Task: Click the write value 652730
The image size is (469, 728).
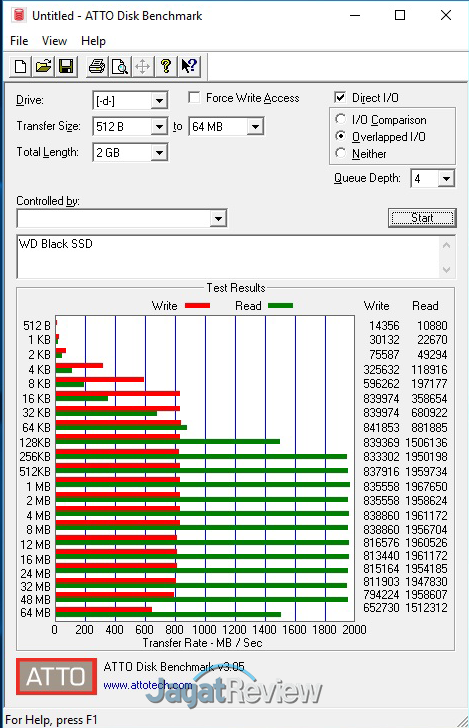Action: (381, 607)
